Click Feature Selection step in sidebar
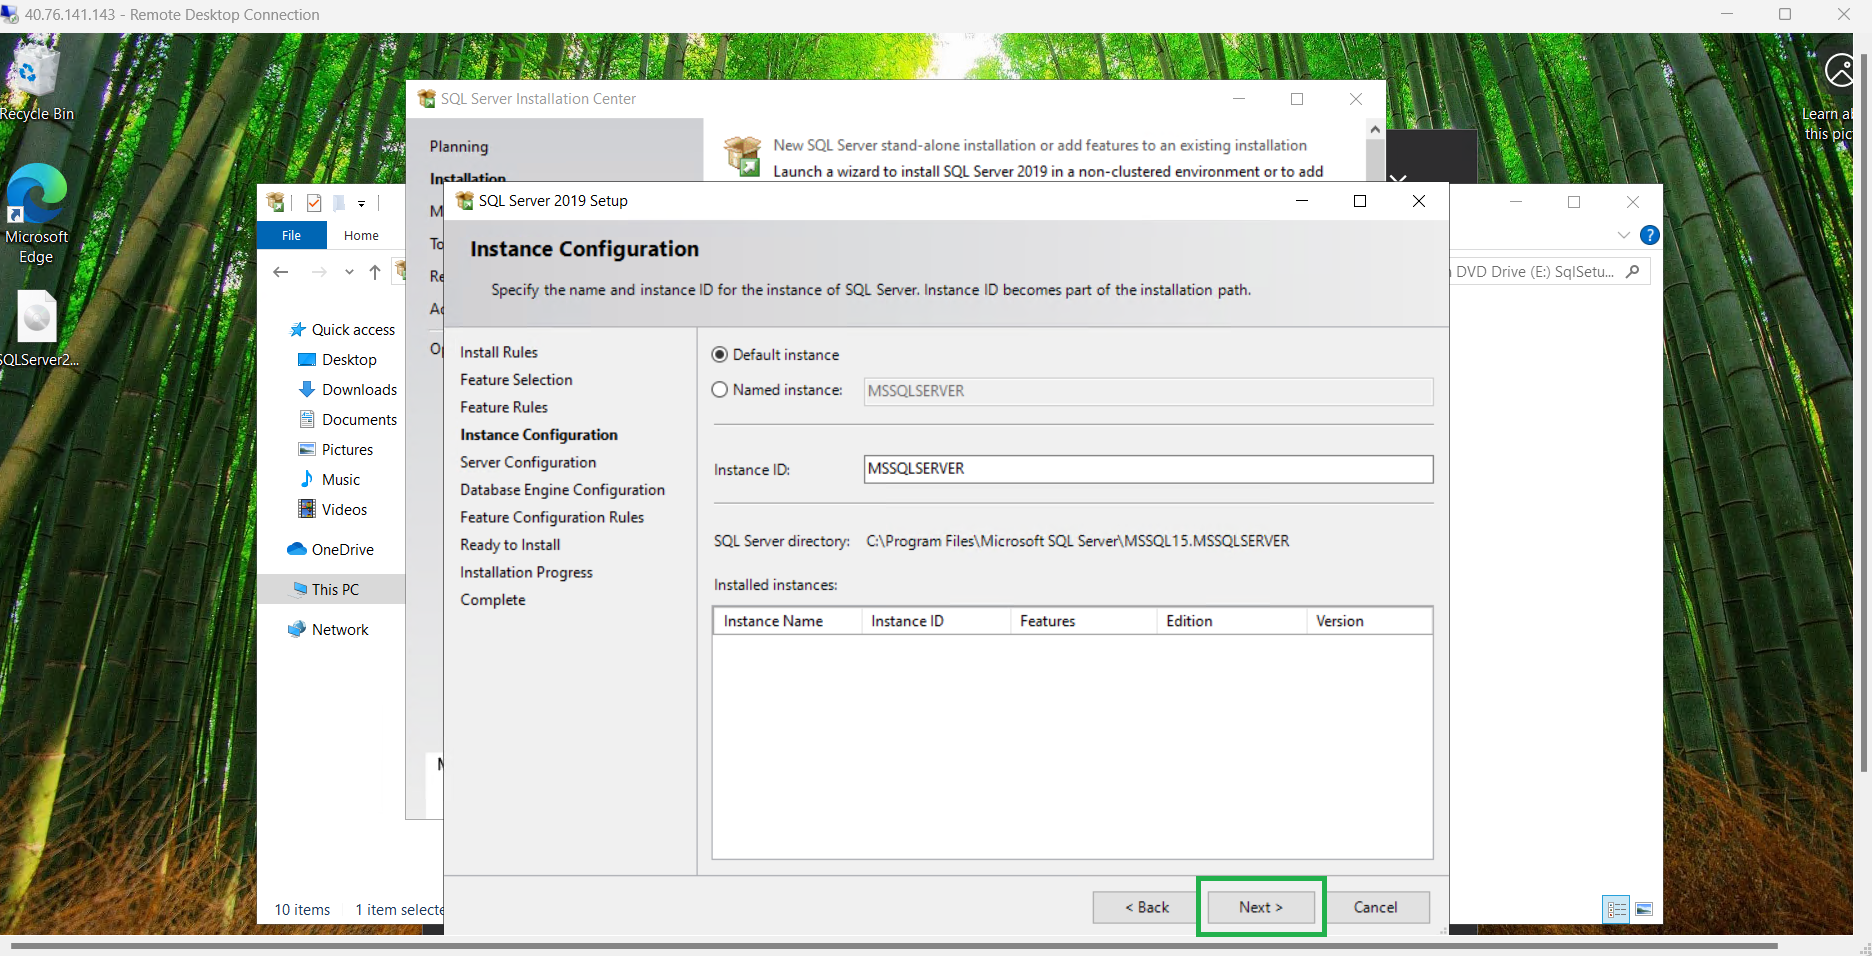The height and width of the screenshot is (956, 1872). (x=516, y=380)
